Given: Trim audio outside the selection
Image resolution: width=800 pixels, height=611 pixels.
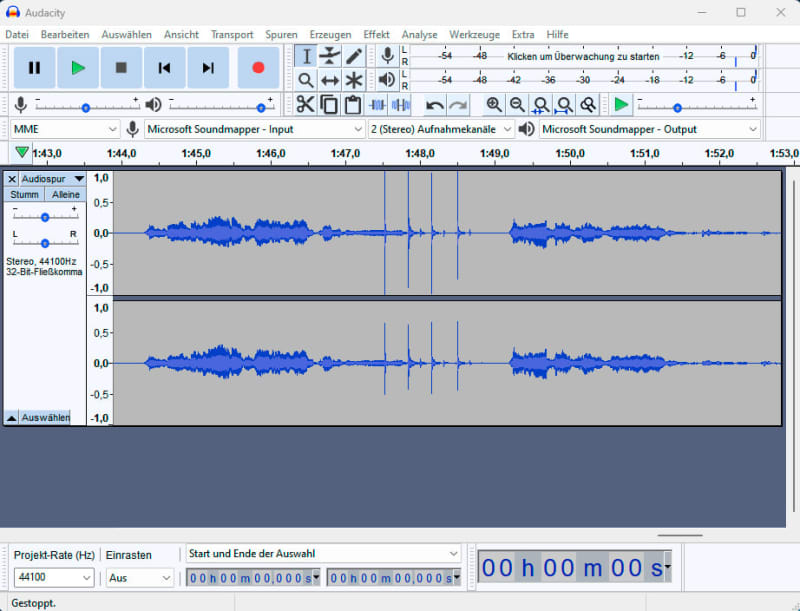Looking at the screenshot, I should point(377,105).
